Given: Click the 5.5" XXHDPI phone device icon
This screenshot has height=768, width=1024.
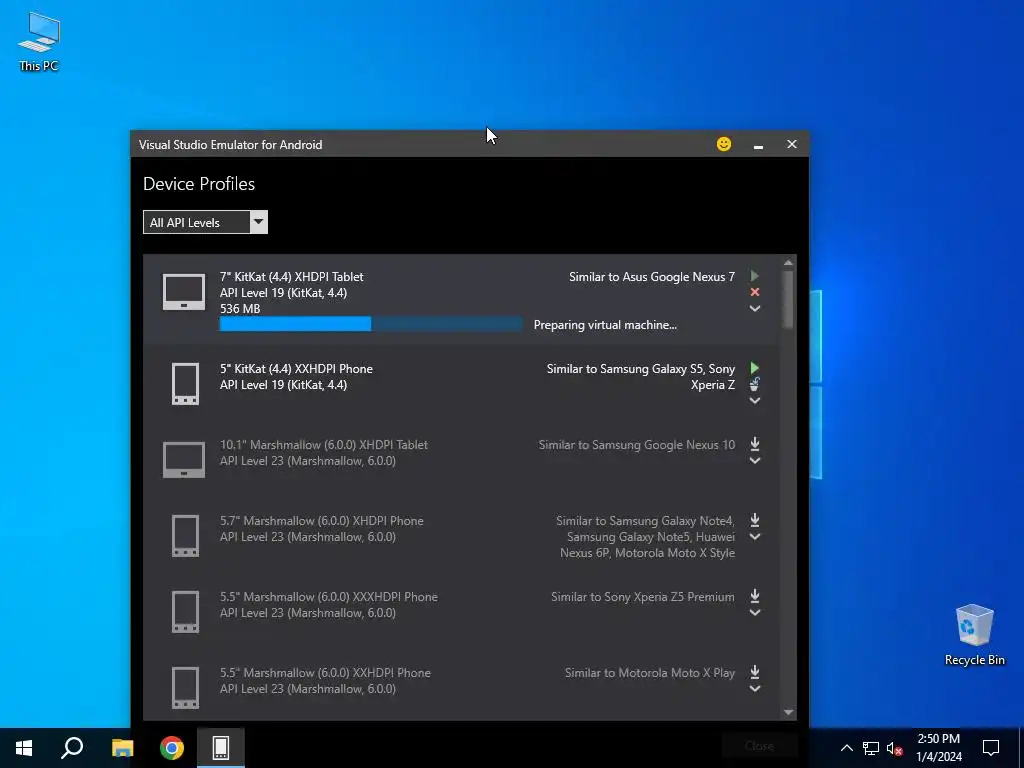Looking at the screenshot, I should pos(185,688).
